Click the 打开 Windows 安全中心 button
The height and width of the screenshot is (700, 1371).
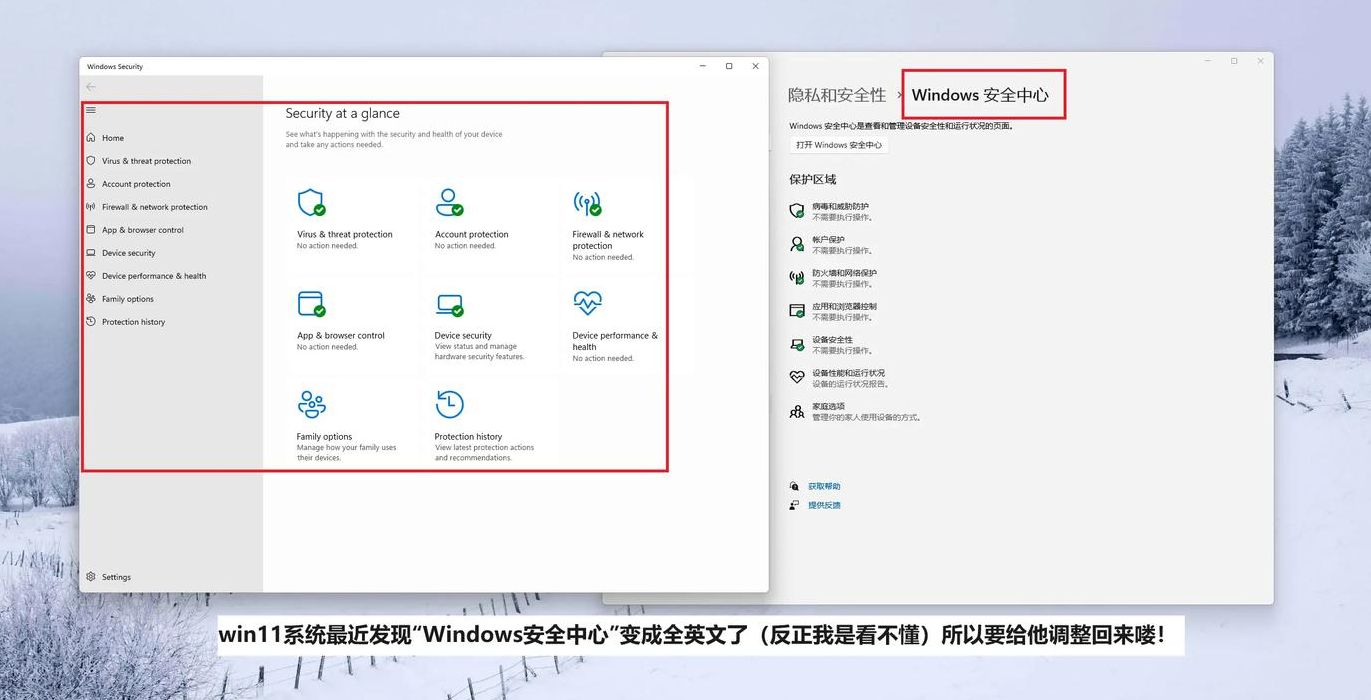click(x=839, y=145)
